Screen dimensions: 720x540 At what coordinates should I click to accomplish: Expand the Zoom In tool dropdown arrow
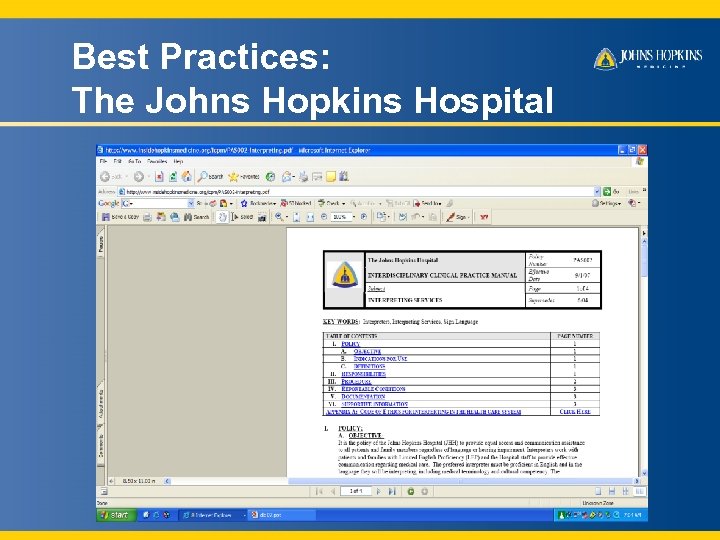point(287,217)
